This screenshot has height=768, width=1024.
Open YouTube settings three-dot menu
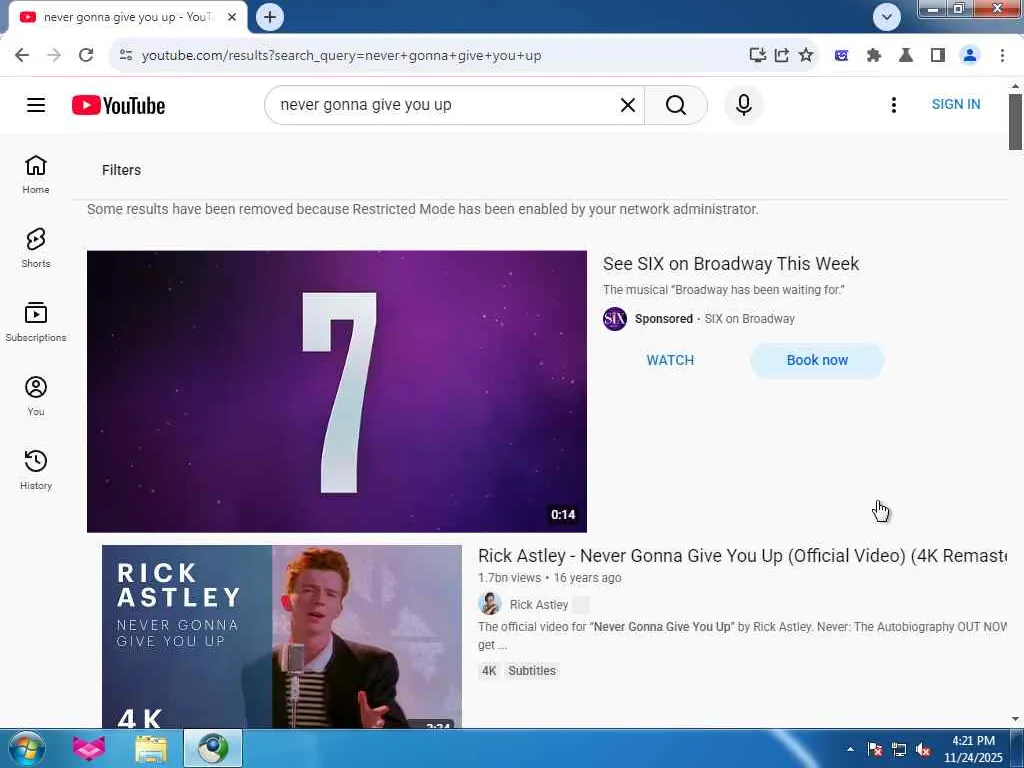pos(893,104)
